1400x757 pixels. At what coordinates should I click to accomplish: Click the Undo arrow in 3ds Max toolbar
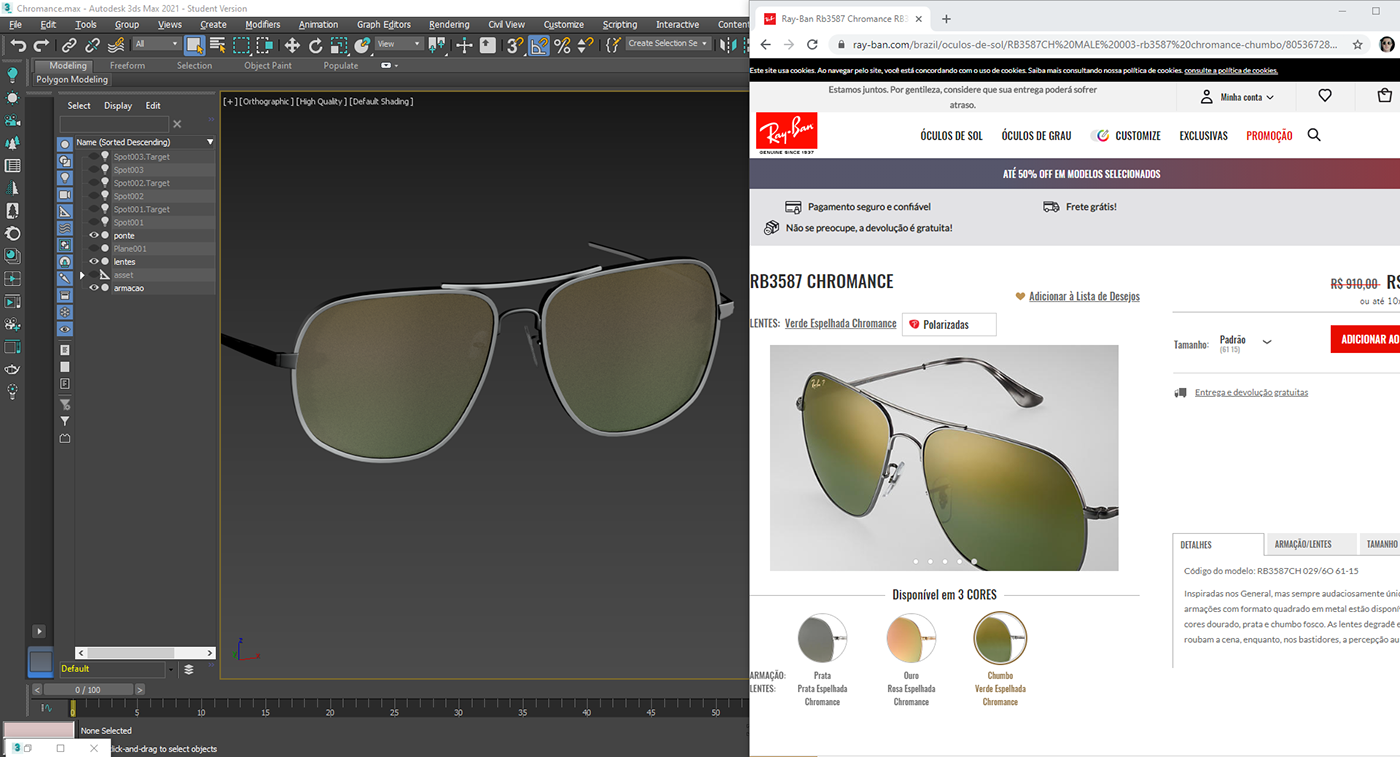(18, 45)
